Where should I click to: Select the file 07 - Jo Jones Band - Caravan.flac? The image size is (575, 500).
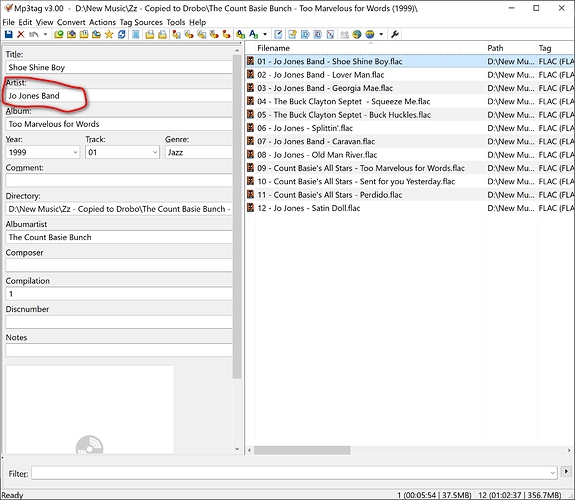[x=316, y=142]
